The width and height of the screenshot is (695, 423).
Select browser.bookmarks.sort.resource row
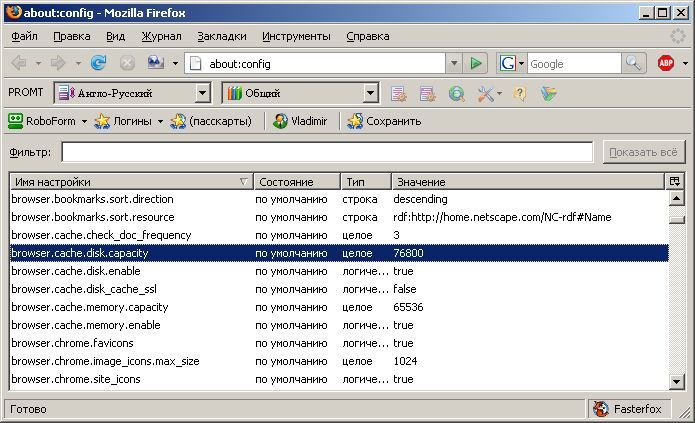(339, 217)
